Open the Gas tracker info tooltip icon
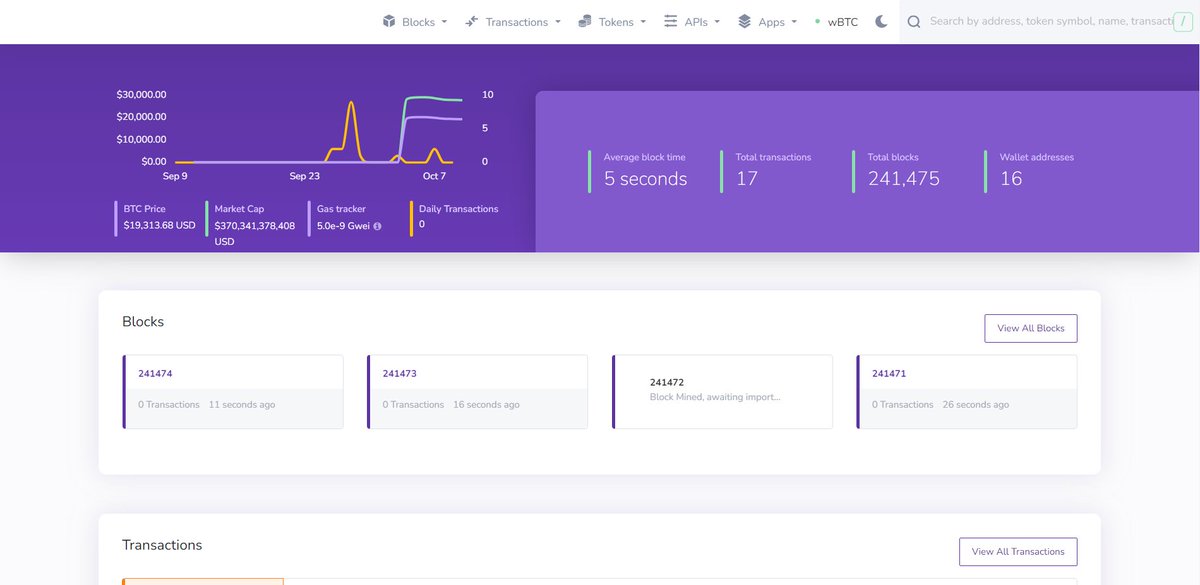 [x=376, y=225]
